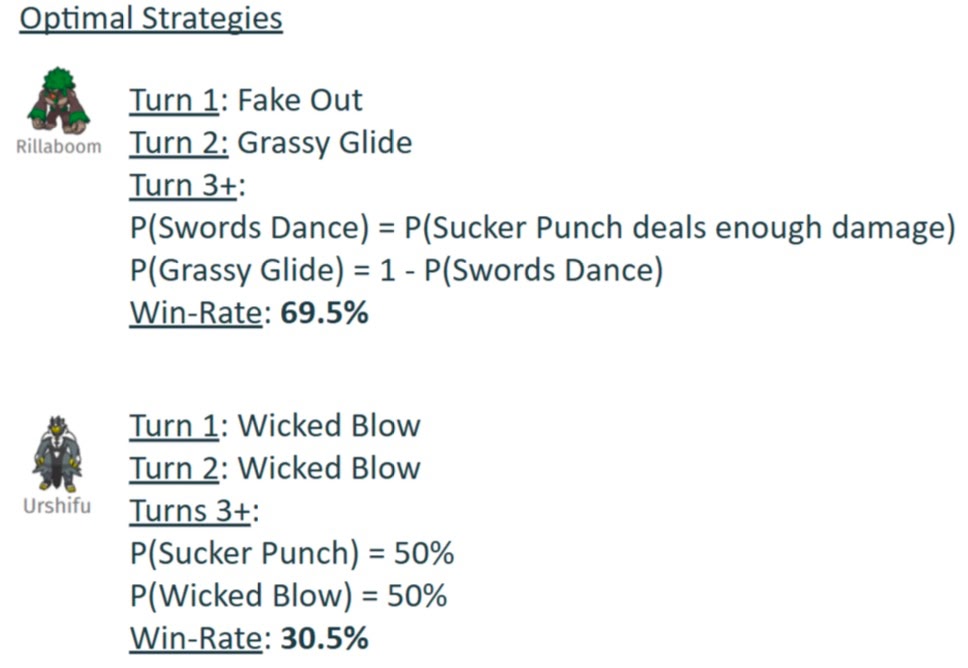Click Urshifu's underlined Turn 2 label
Image resolution: width=968 pixels, height=668 pixels.
(173, 469)
